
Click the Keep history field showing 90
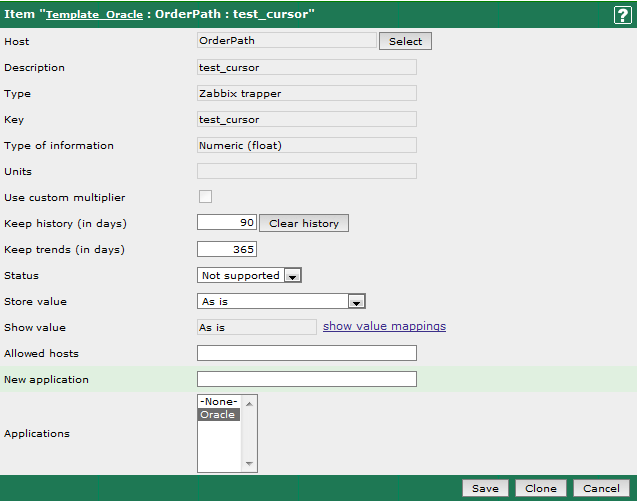pos(227,223)
